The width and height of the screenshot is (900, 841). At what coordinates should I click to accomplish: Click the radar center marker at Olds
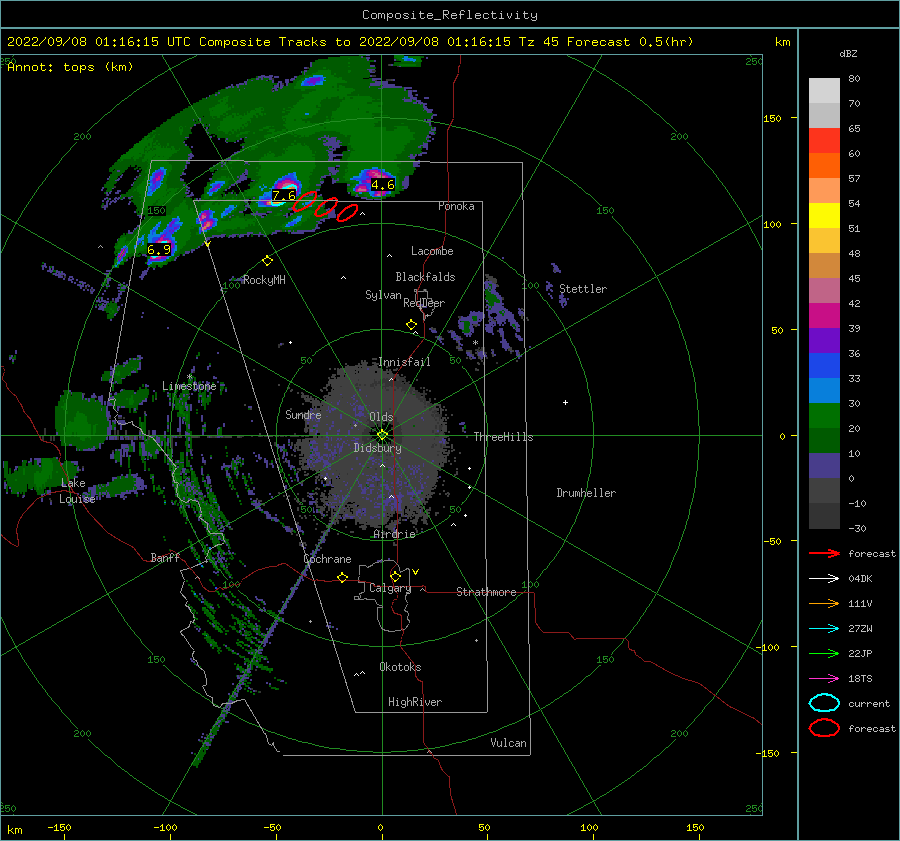382,435
